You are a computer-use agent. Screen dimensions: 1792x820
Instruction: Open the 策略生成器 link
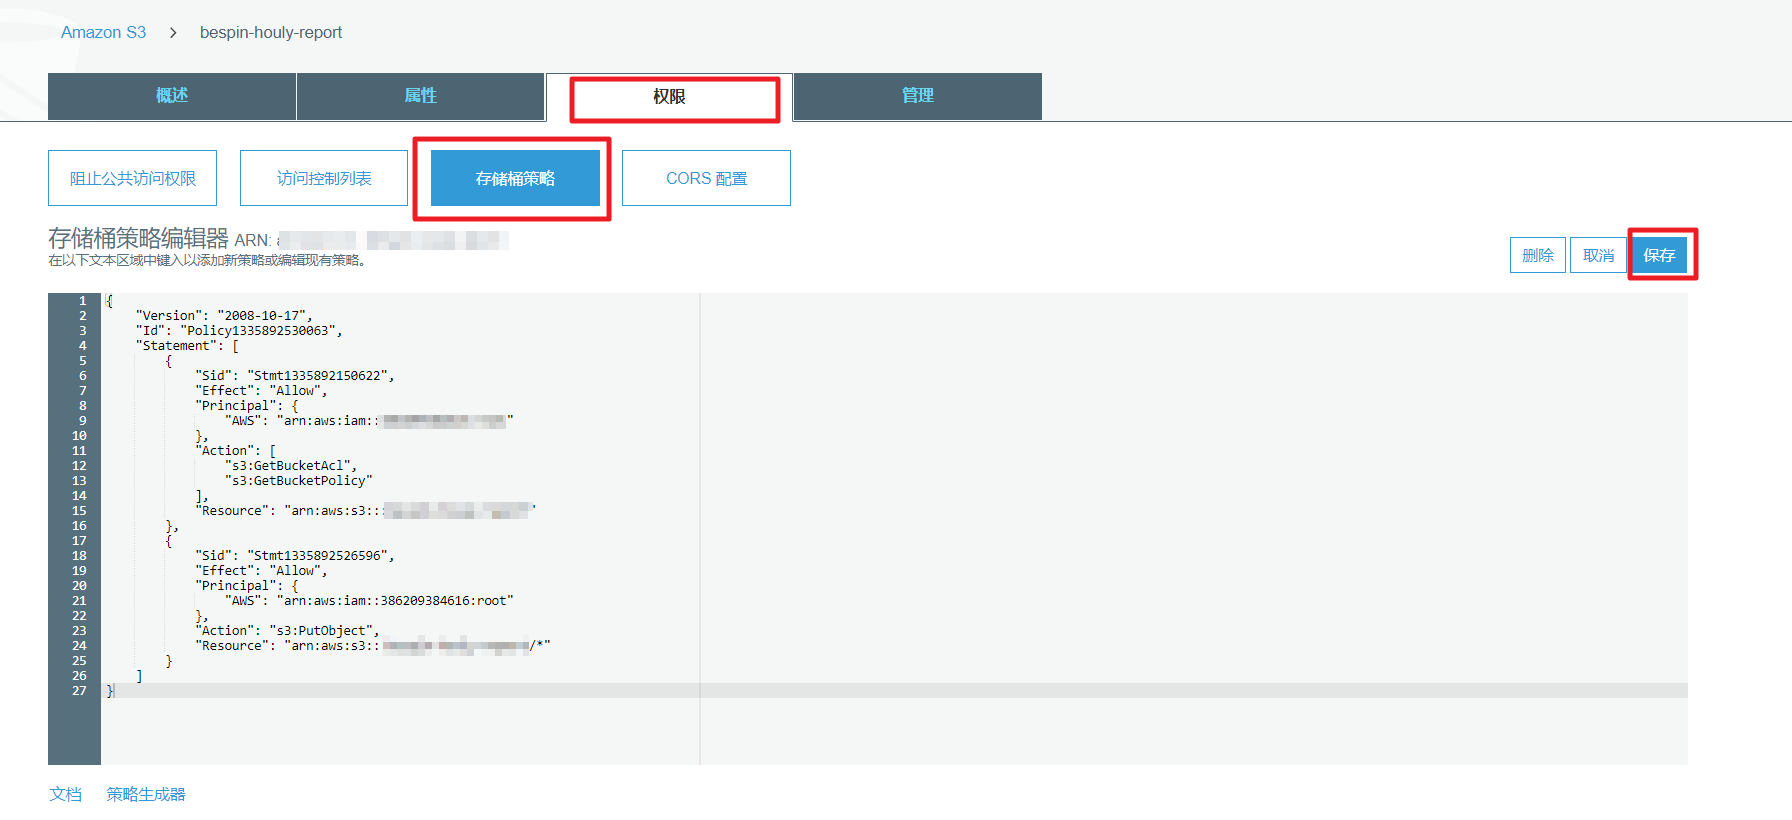(146, 794)
